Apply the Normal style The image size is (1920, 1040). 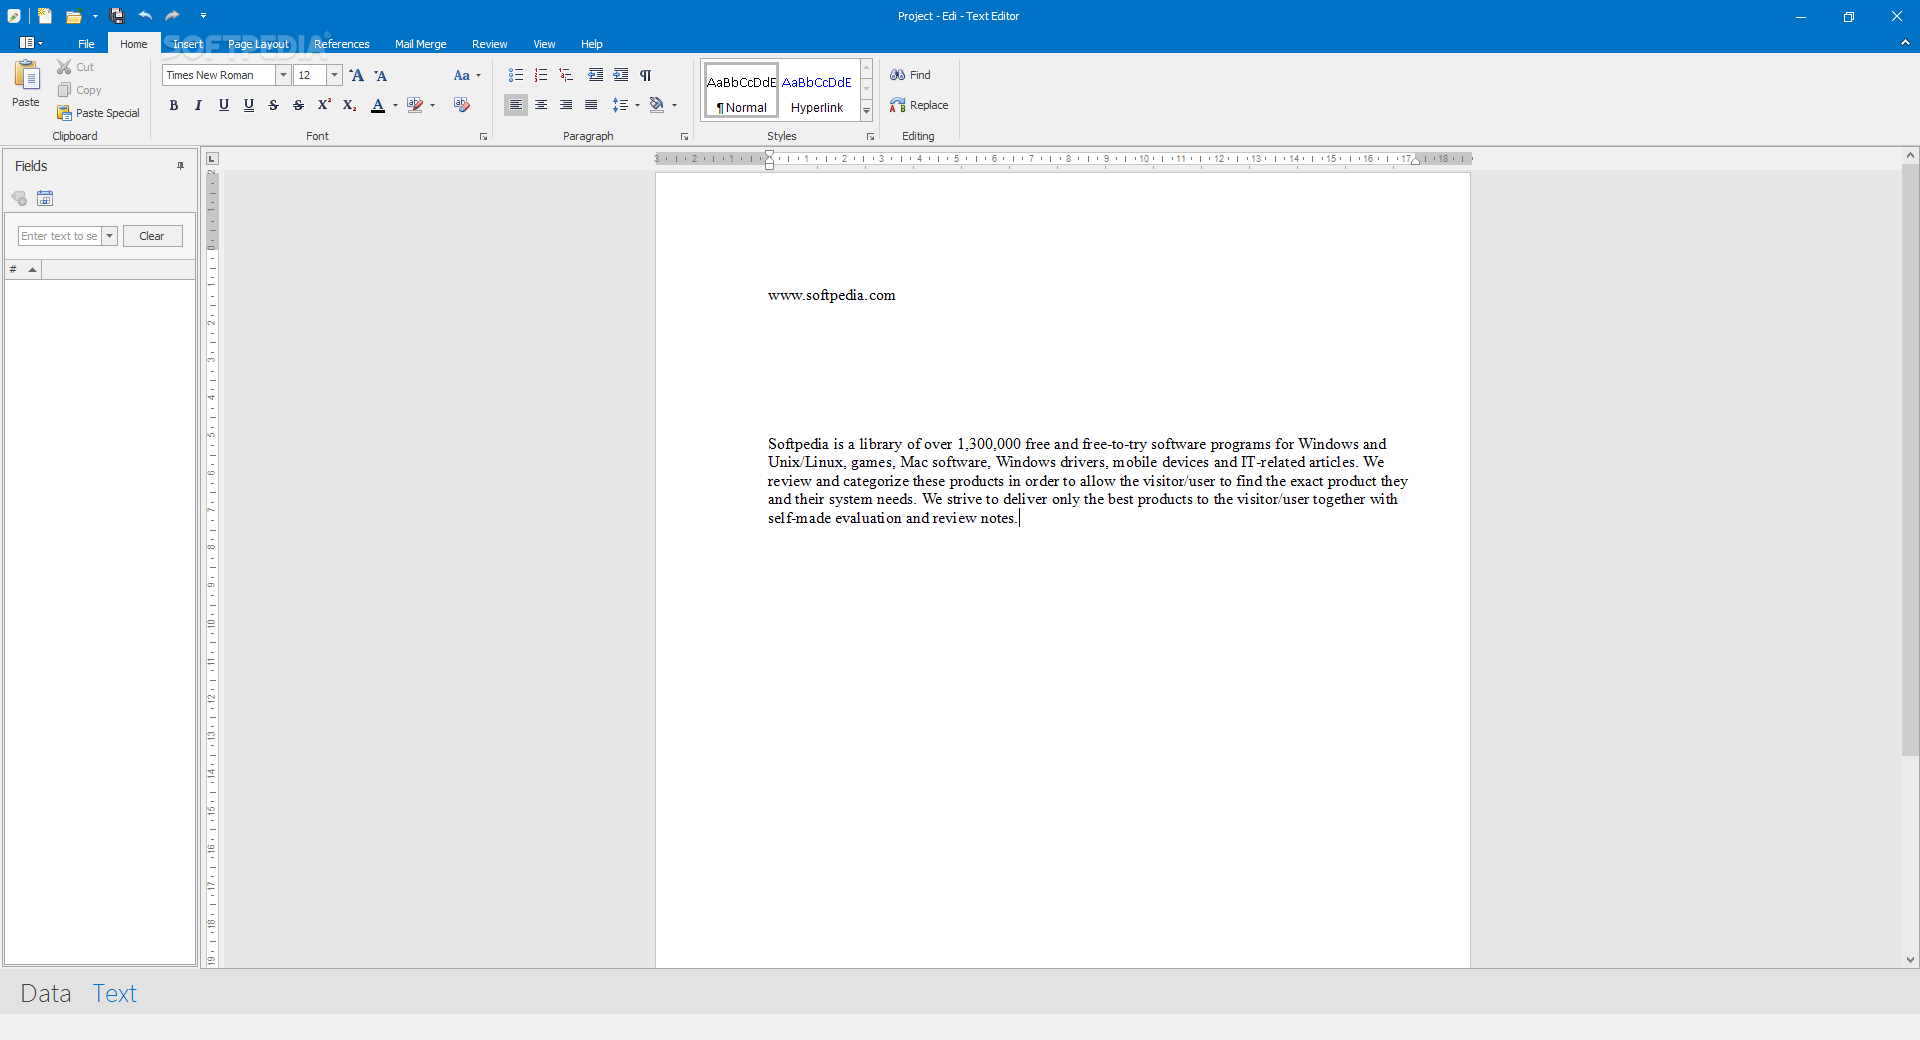click(x=742, y=91)
